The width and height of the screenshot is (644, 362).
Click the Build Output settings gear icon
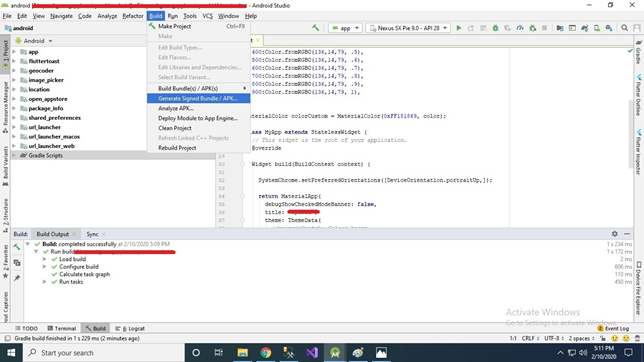614,234
